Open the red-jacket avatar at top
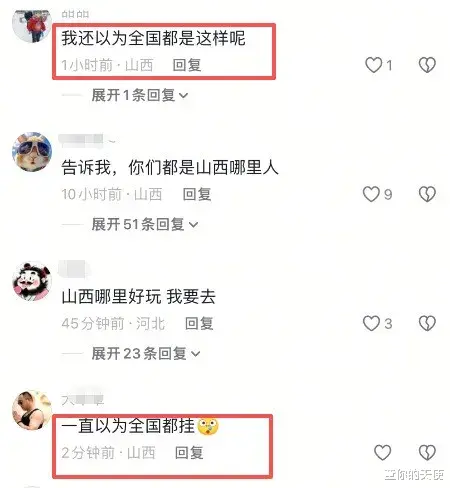450x488 pixels. pos(32,25)
